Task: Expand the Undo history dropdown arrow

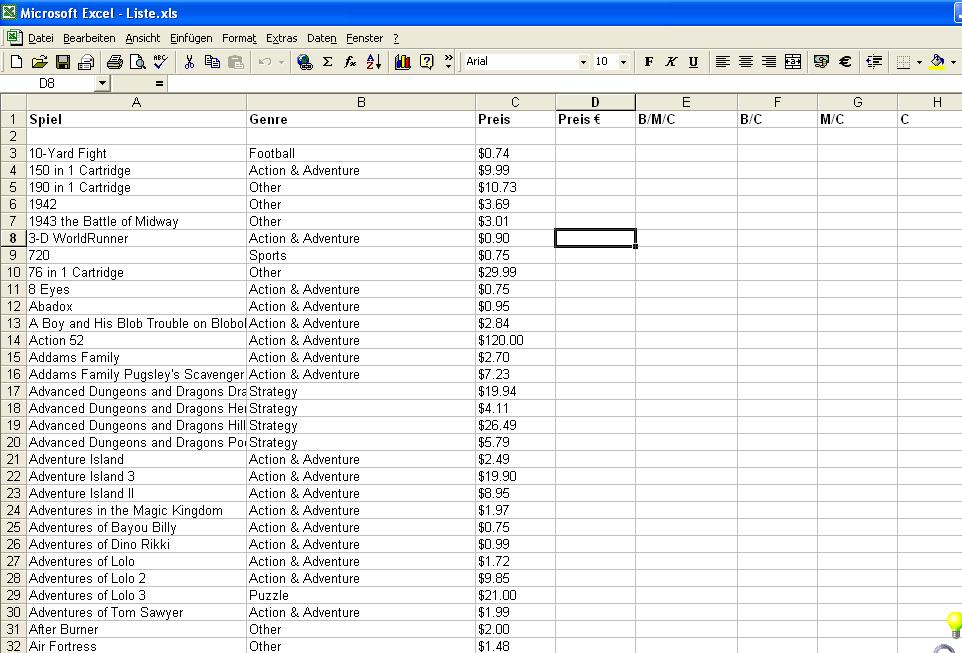Action: pyautogui.click(x=282, y=62)
